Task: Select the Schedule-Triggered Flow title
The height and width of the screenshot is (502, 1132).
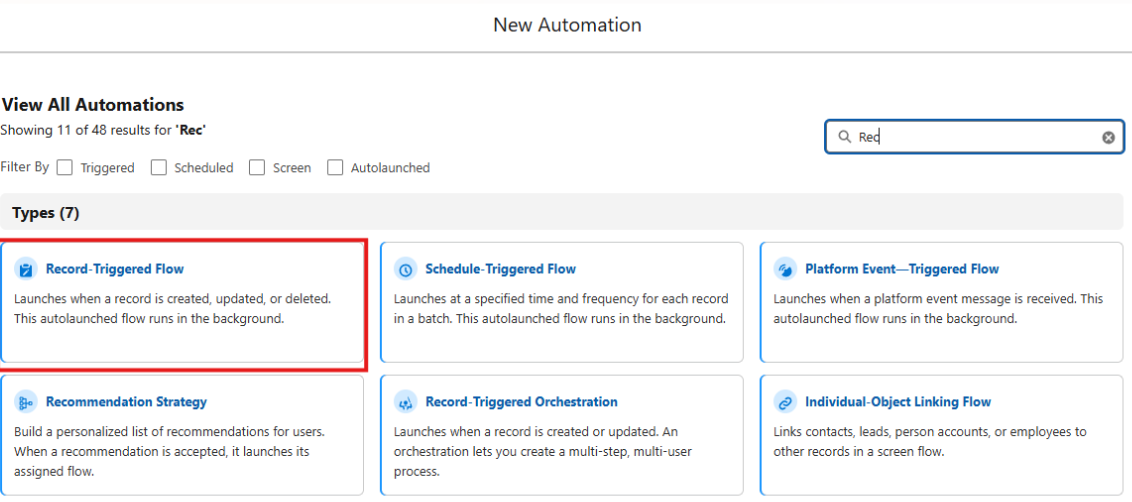Action: 500,269
